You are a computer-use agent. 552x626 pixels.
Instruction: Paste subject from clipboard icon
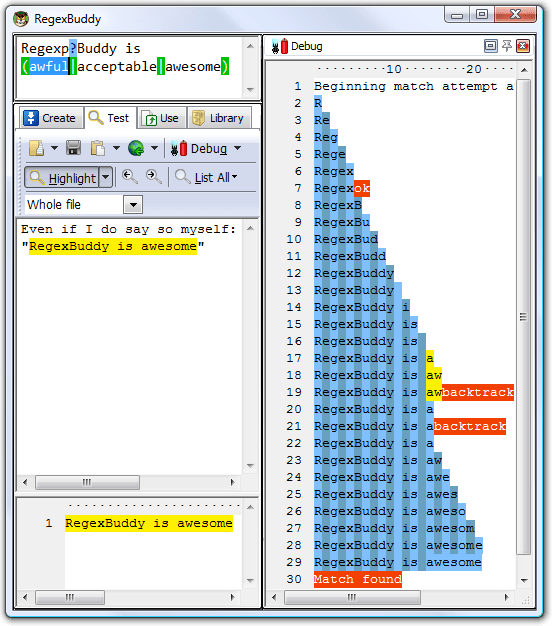[x=98, y=148]
